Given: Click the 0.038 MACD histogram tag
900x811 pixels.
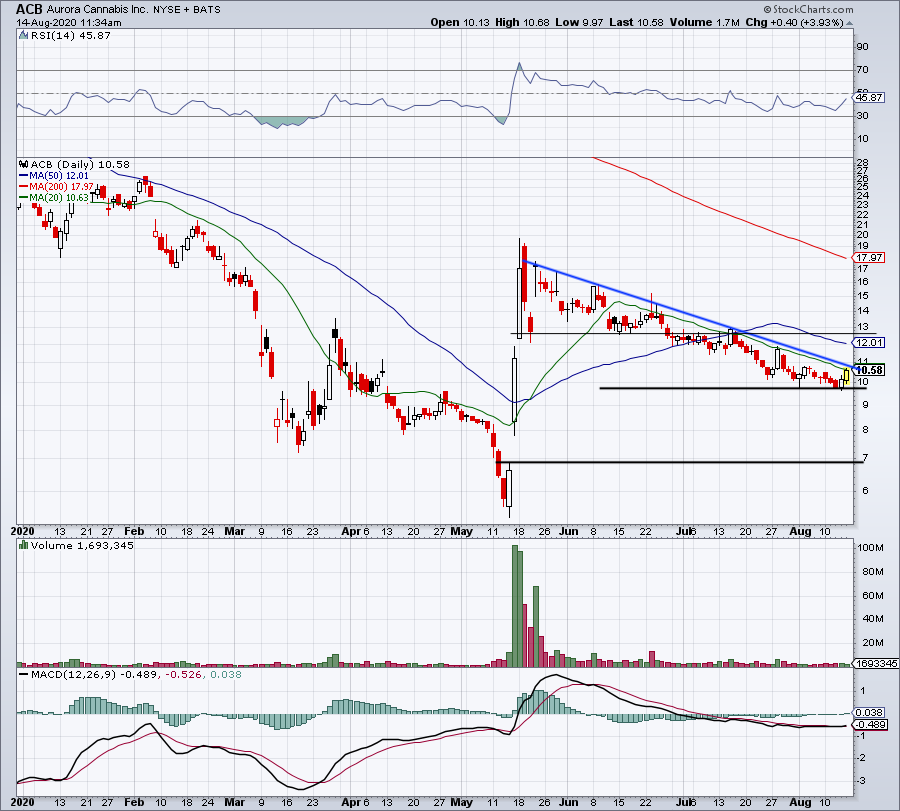Looking at the screenshot, I should [x=870, y=712].
